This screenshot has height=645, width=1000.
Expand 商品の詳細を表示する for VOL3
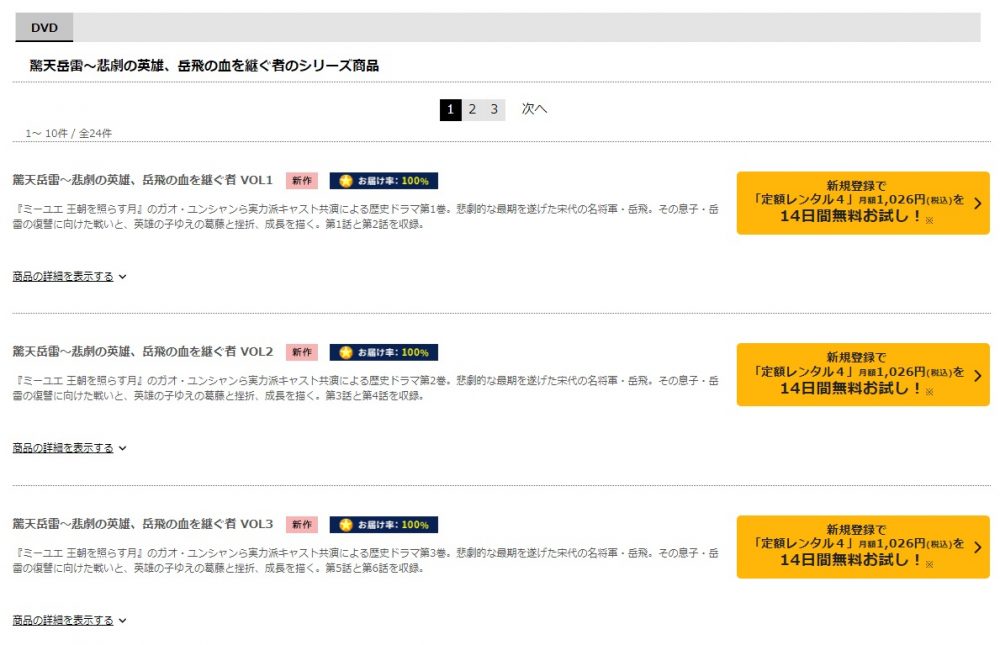point(70,620)
